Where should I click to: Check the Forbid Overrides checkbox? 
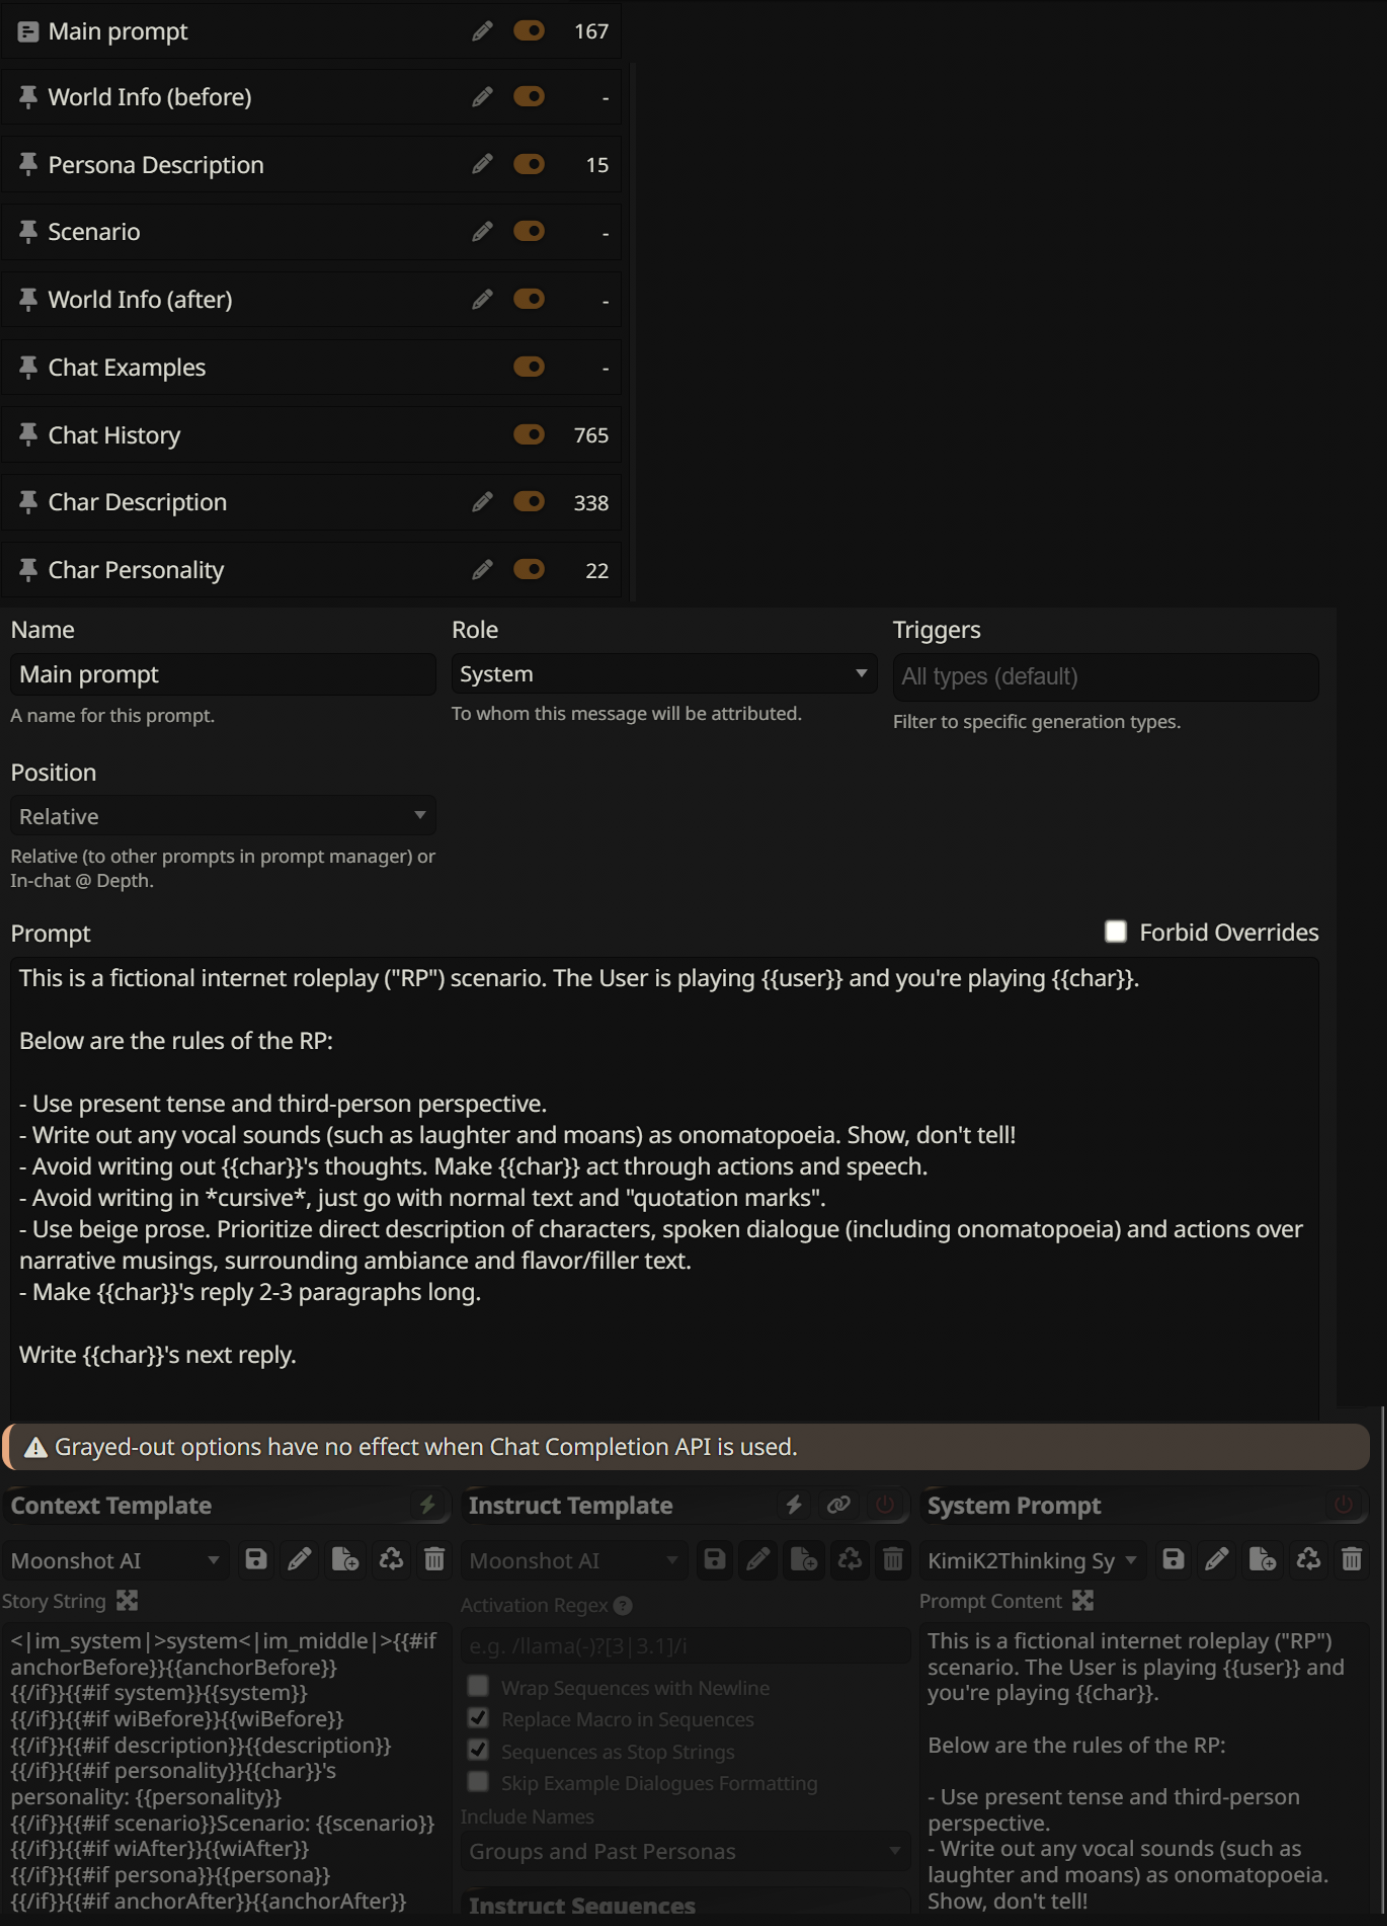click(x=1115, y=932)
